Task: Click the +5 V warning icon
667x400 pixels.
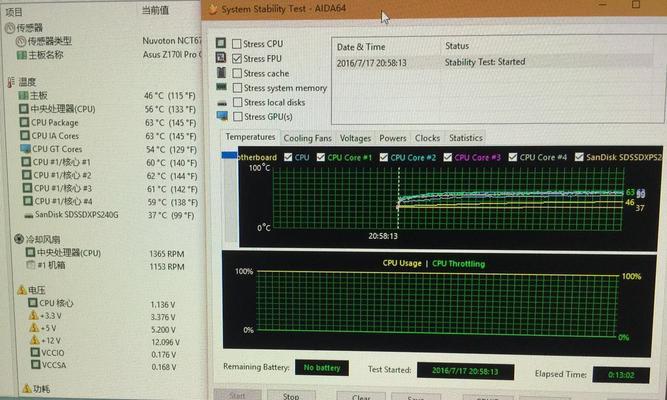Action: click(x=34, y=328)
